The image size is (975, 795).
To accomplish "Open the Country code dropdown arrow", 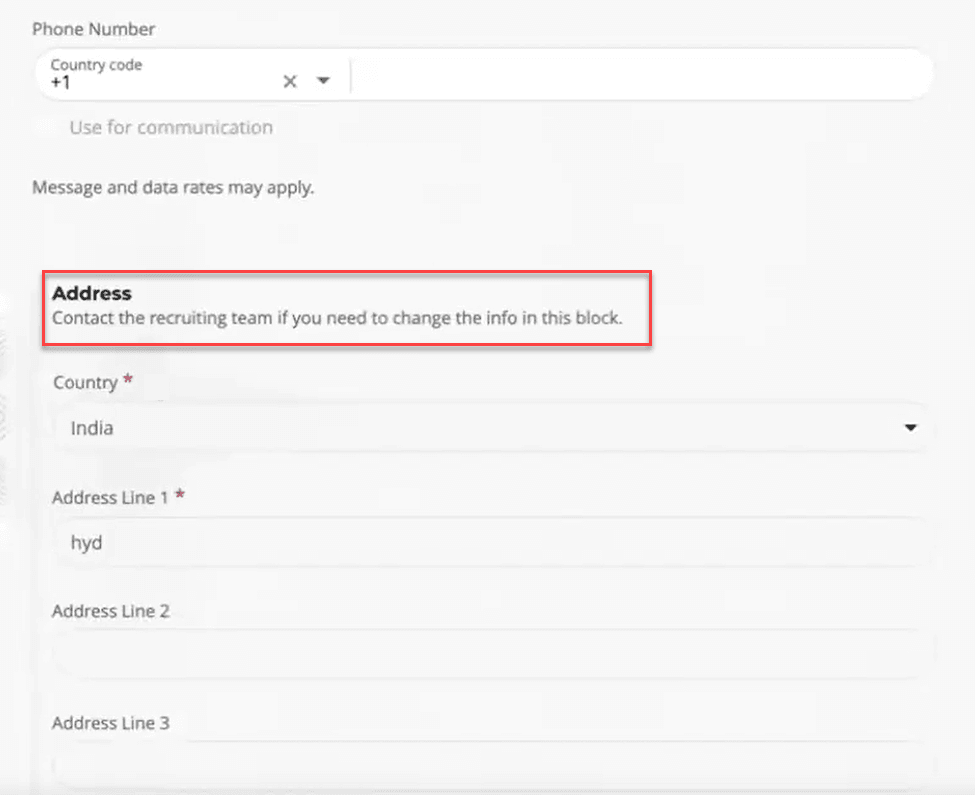I will click(323, 80).
